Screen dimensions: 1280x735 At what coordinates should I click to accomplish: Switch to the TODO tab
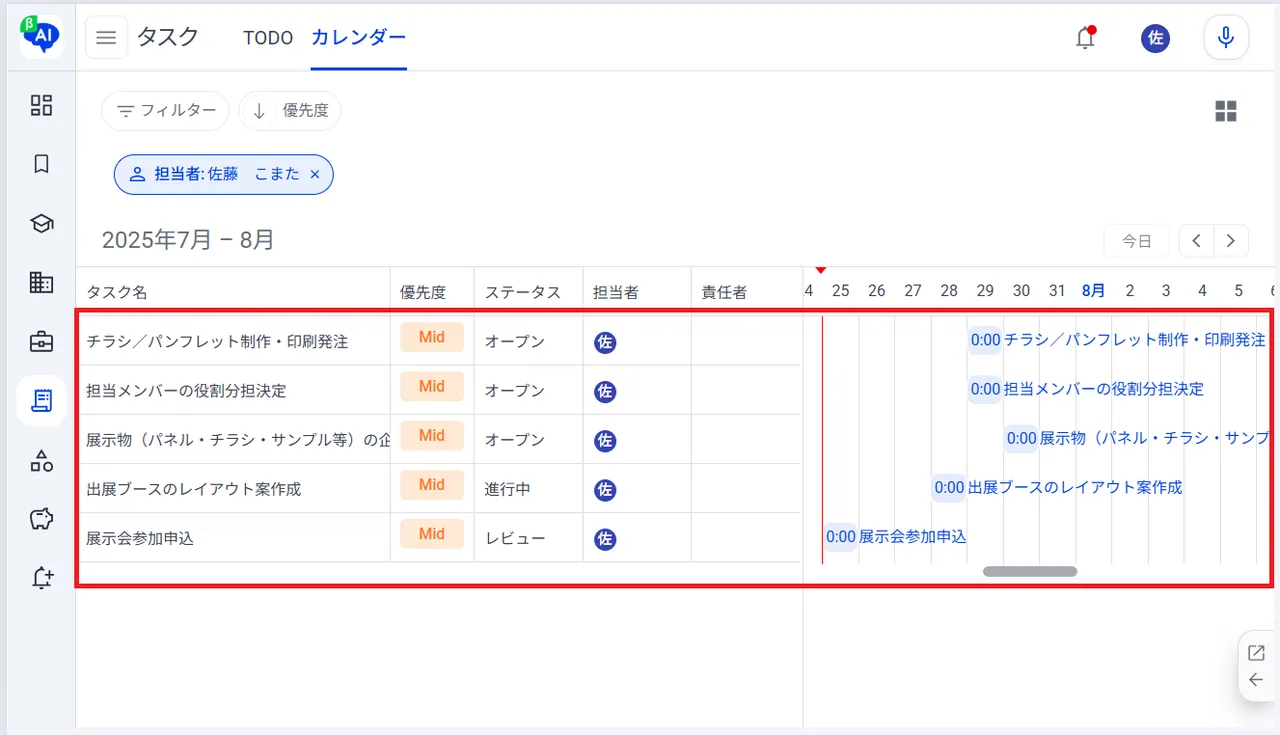(x=268, y=38)
